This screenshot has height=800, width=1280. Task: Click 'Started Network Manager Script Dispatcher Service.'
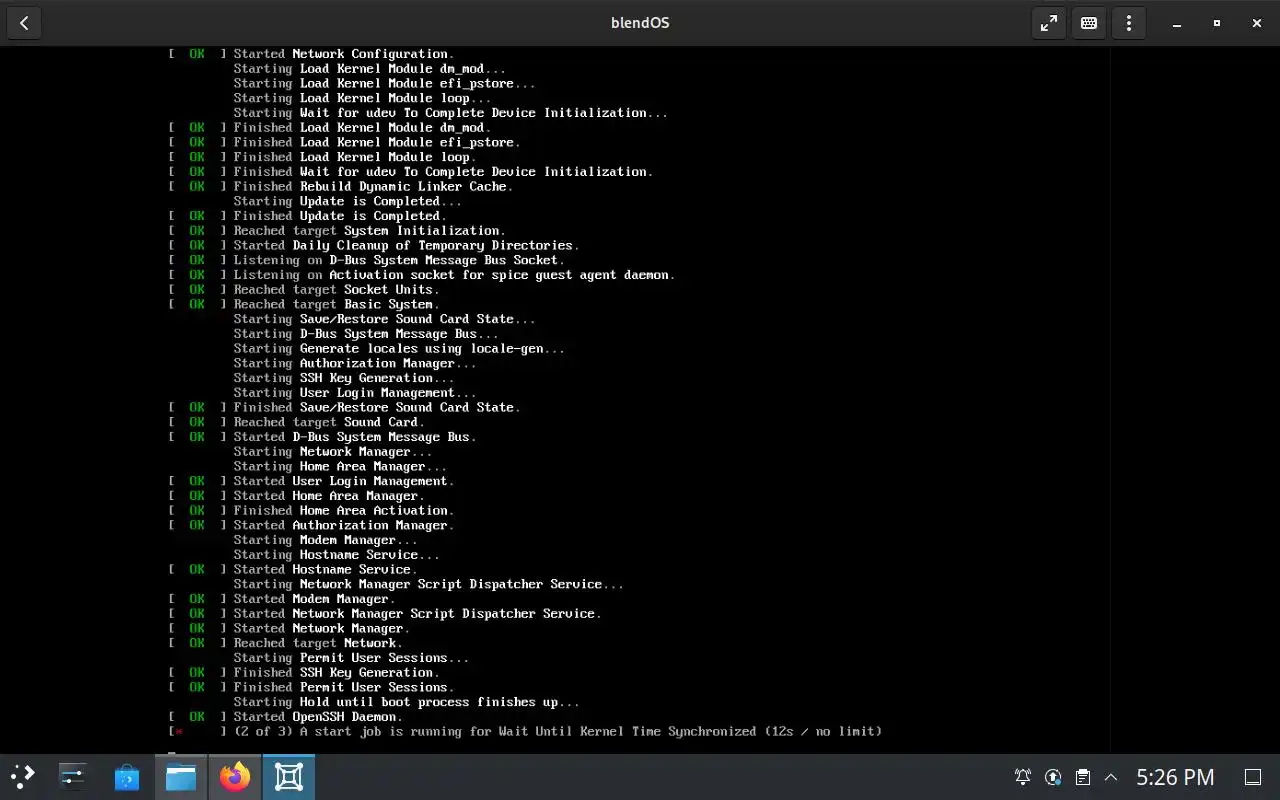pos(417,613)
